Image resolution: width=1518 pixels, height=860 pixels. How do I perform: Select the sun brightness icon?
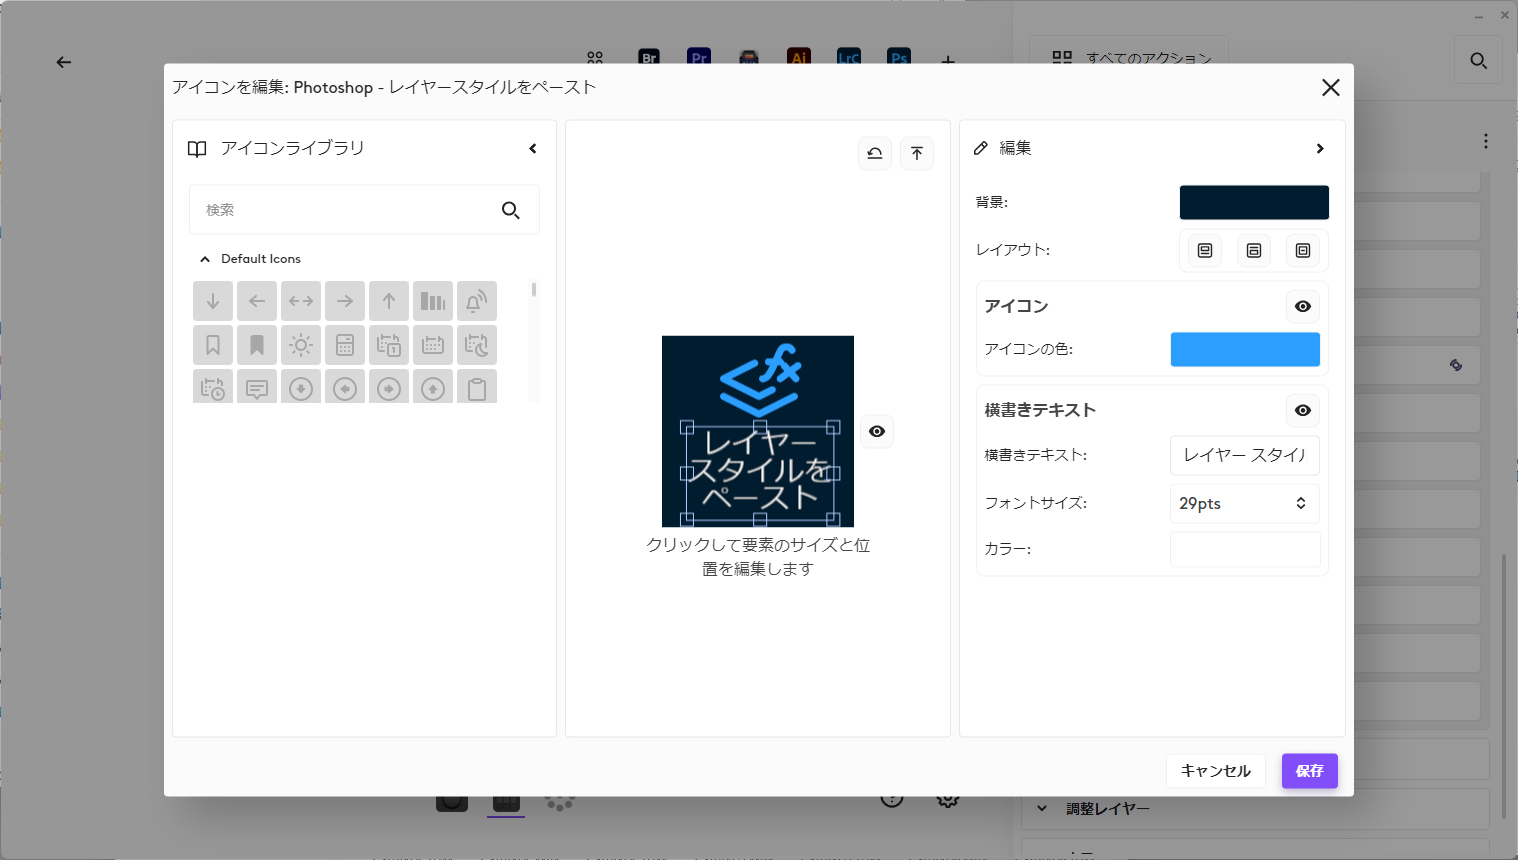point(301,344)
